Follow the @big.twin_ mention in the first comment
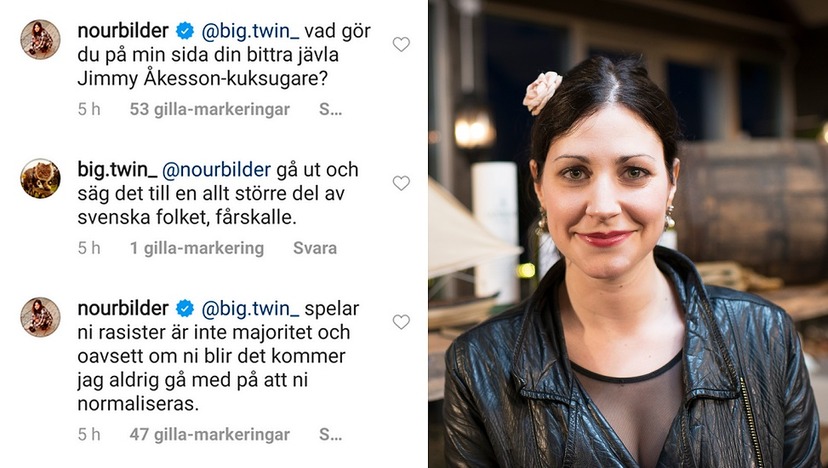 coord(250,31)
